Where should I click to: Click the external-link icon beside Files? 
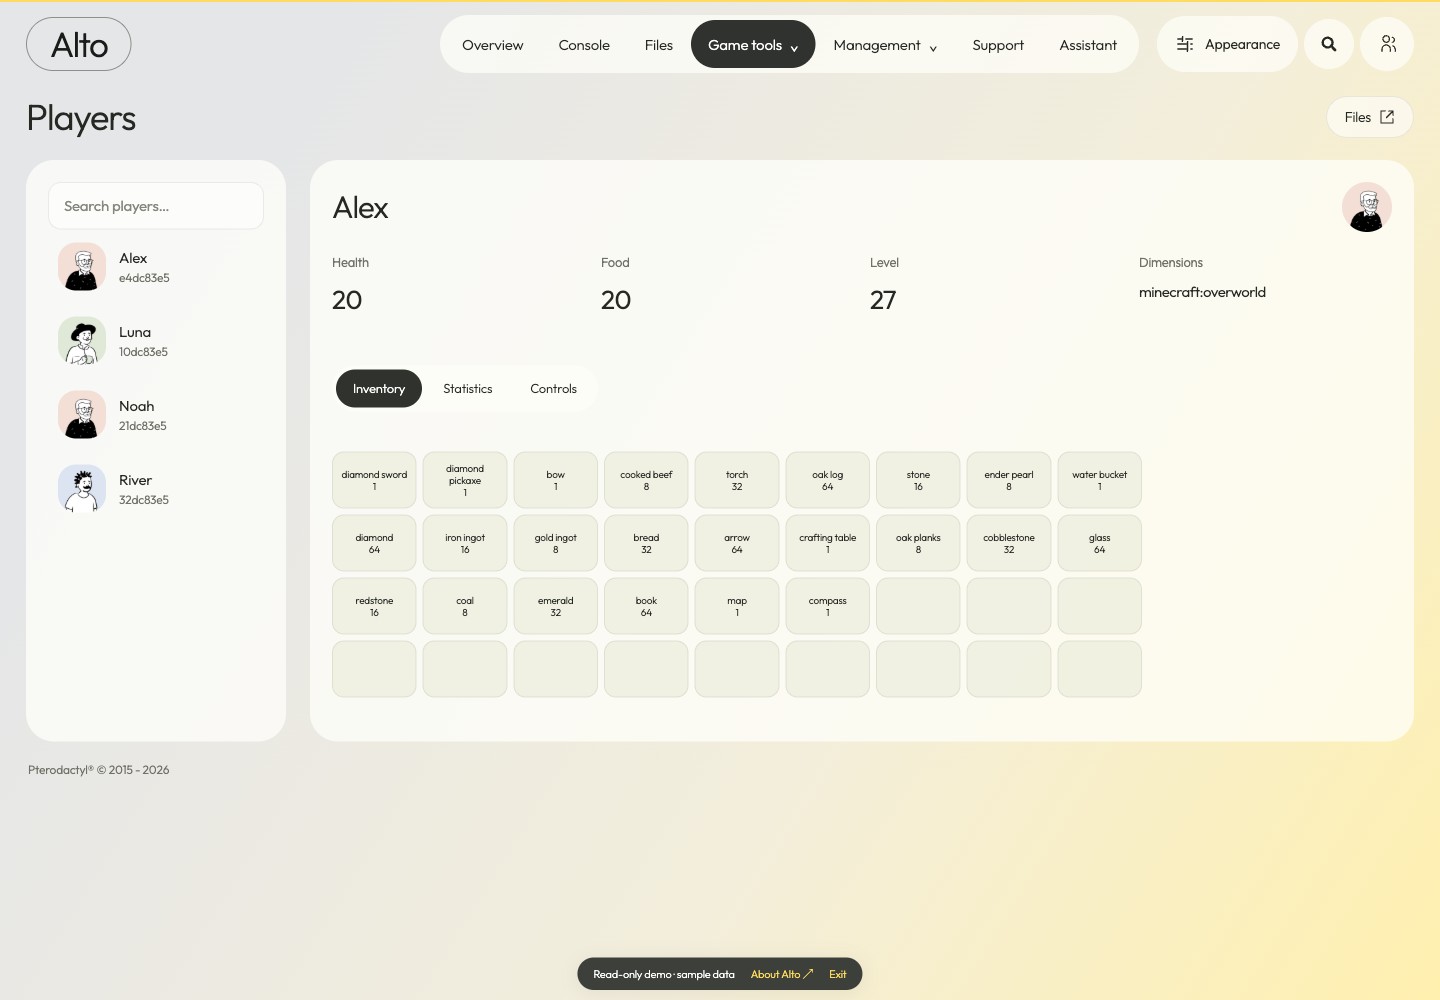click(x=1387, y=117)
